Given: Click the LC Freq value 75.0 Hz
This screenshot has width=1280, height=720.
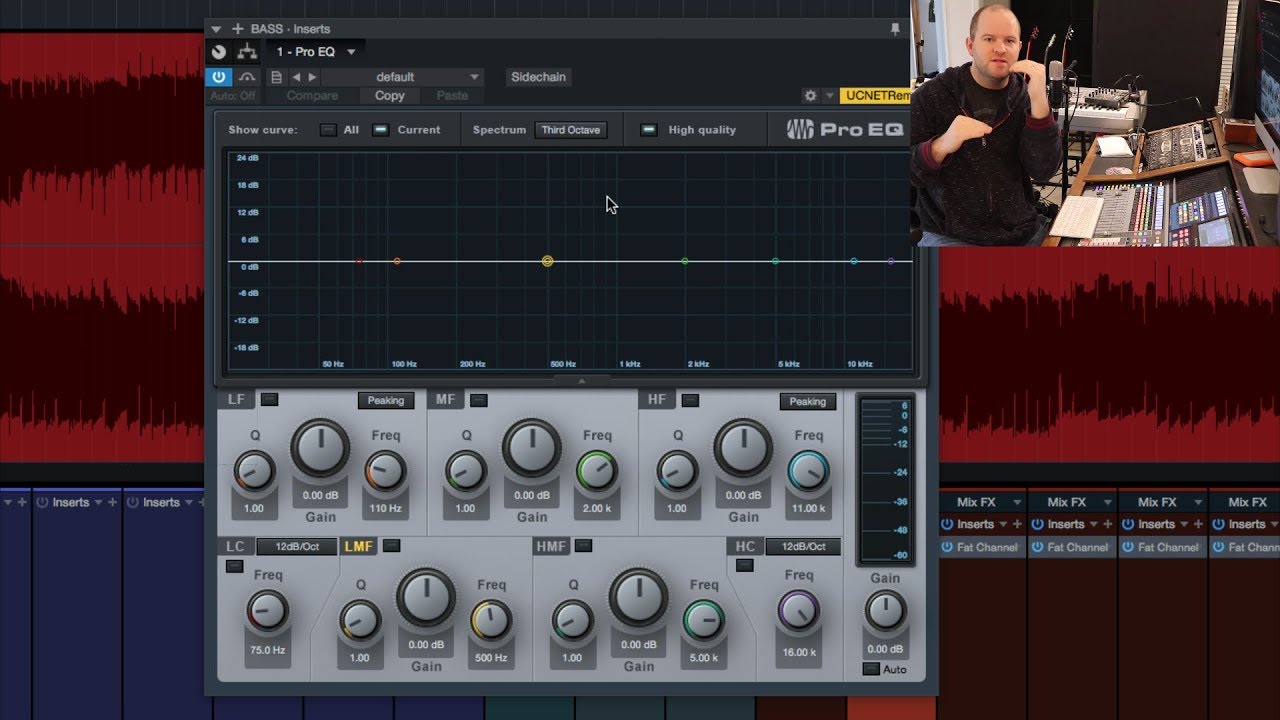Looking at the screenshot, I should pyautogui.click(x=267, y=650).
